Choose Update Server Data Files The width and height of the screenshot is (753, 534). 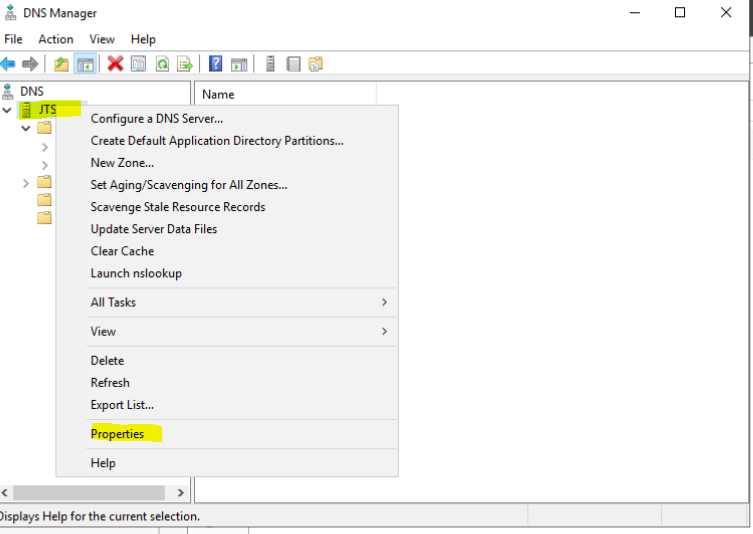227,229
